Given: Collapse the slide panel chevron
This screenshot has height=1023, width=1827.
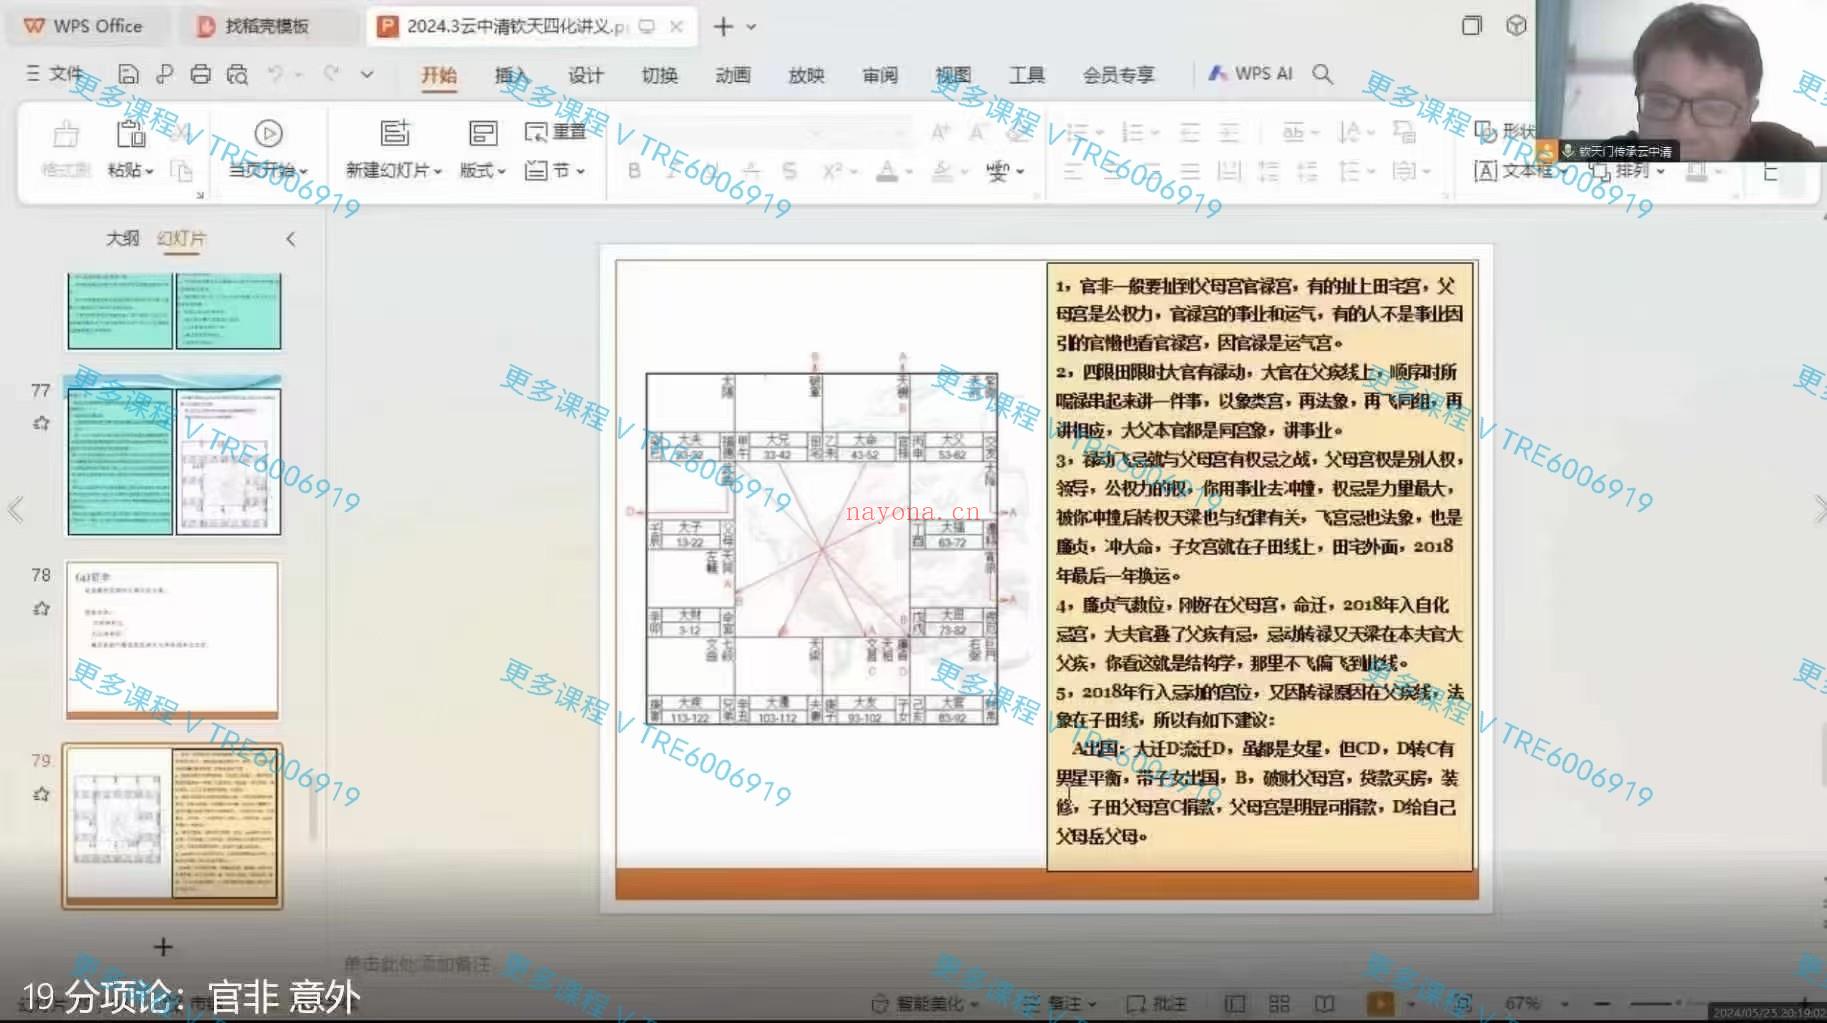Looking at the screenshot, I should tap(290, 239).
